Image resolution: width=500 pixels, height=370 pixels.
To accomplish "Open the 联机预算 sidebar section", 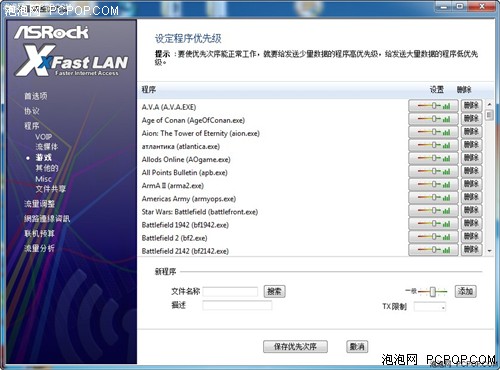I will pos(39,233).
